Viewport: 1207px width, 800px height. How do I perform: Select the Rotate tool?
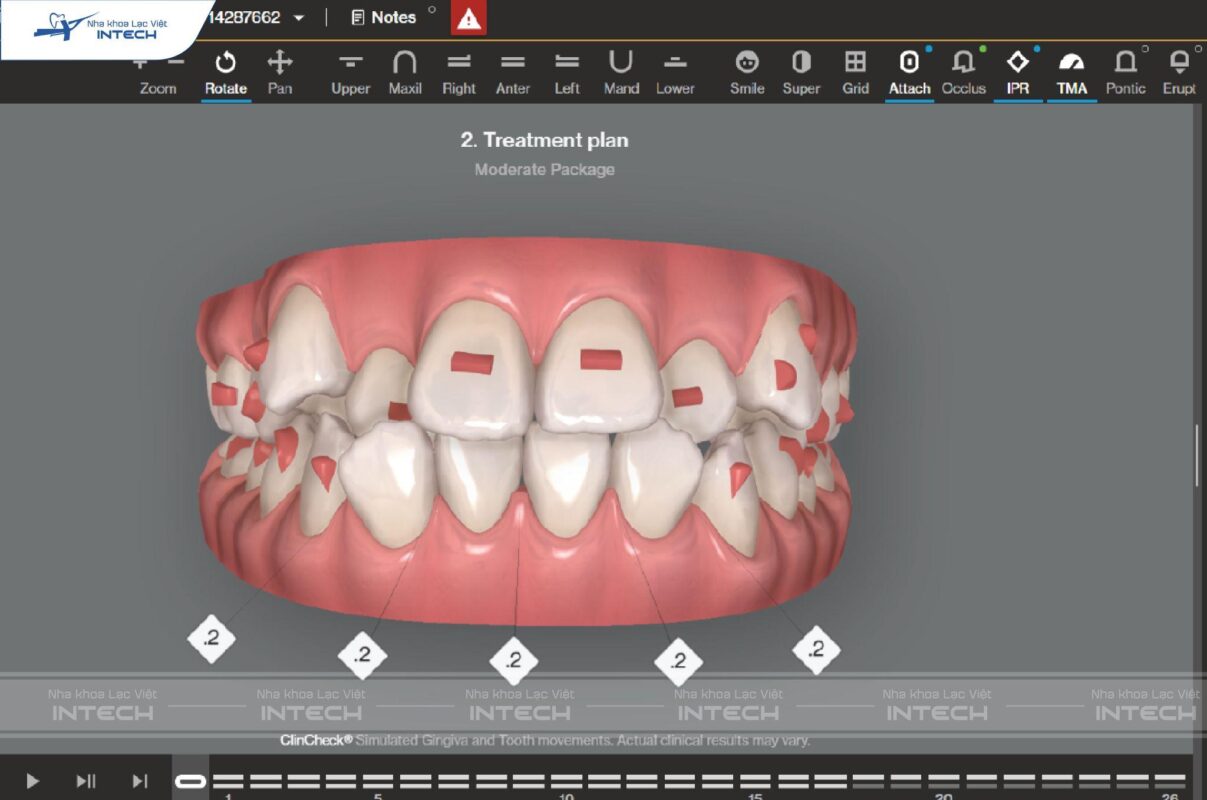226,72
